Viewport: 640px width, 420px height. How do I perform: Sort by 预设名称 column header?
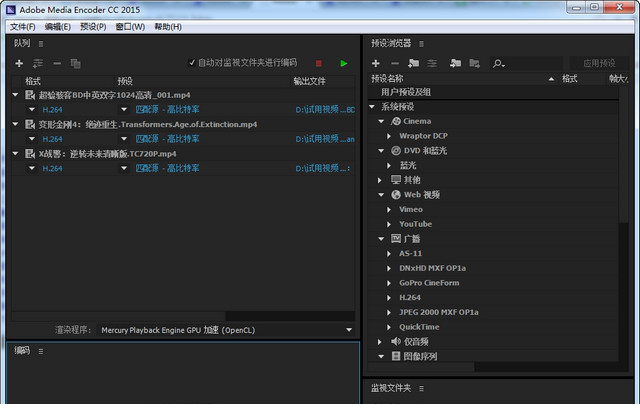click(x=387, y=78)
